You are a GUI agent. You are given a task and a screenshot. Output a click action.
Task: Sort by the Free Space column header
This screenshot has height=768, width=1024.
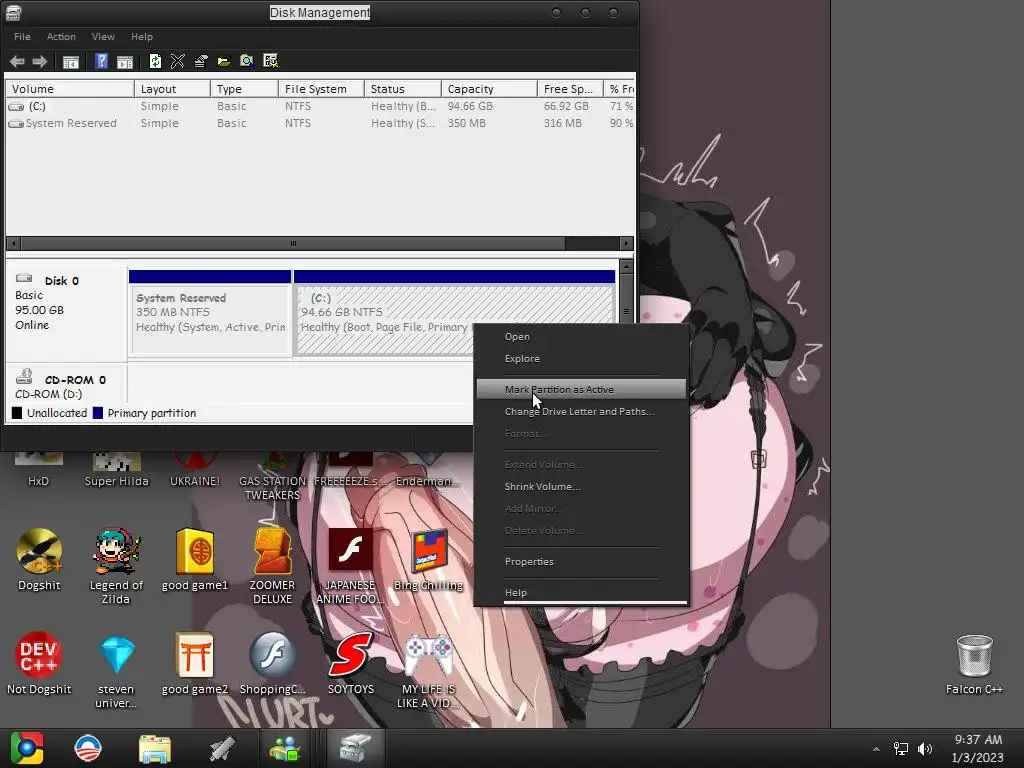[571, 89]
